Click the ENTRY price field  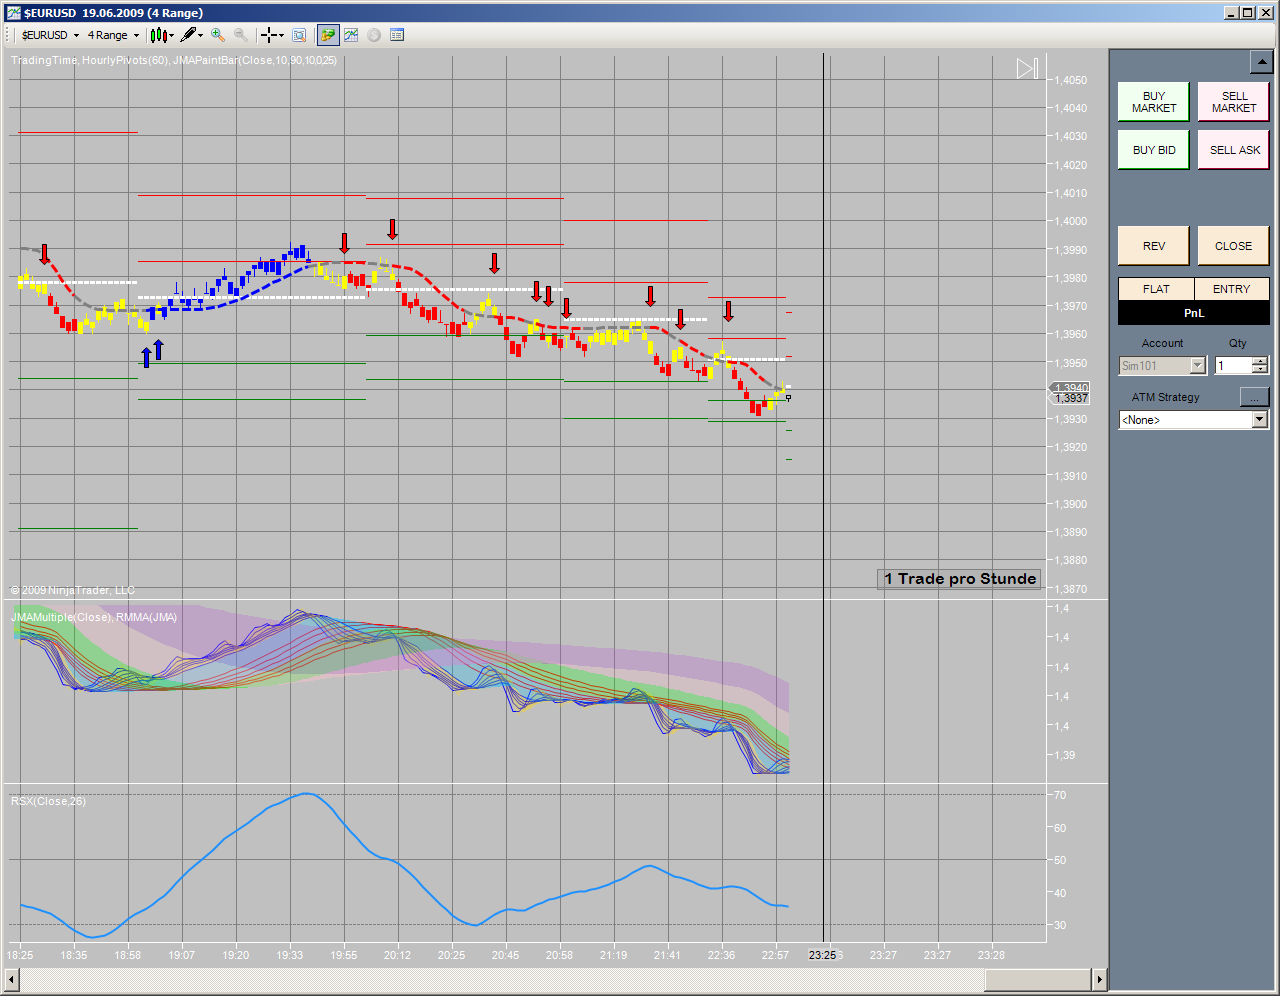pos(1232,289)
